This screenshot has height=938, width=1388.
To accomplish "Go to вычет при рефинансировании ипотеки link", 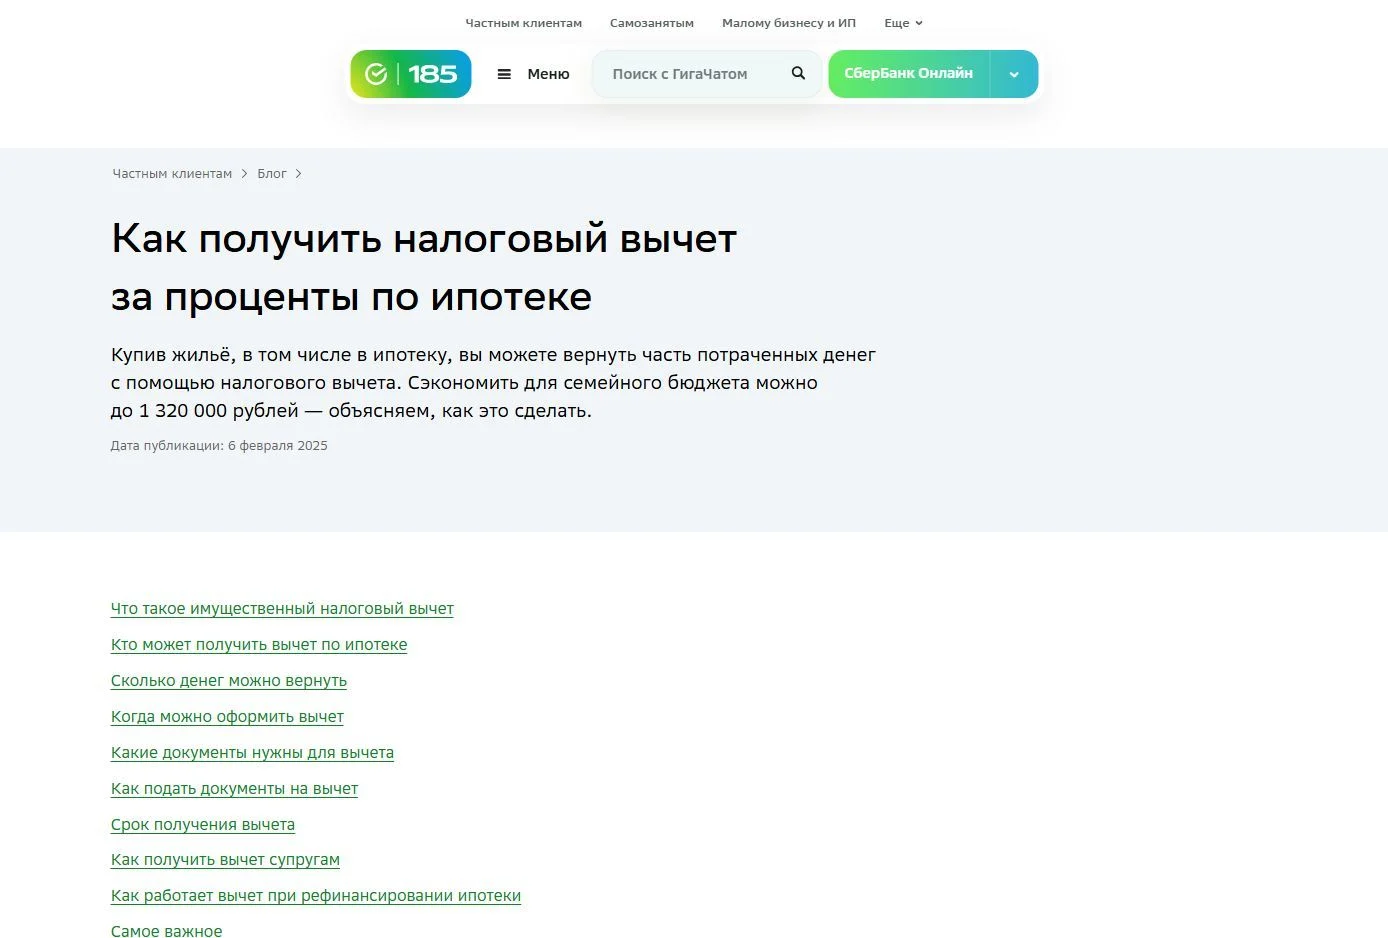I will [x=316, y=896].
